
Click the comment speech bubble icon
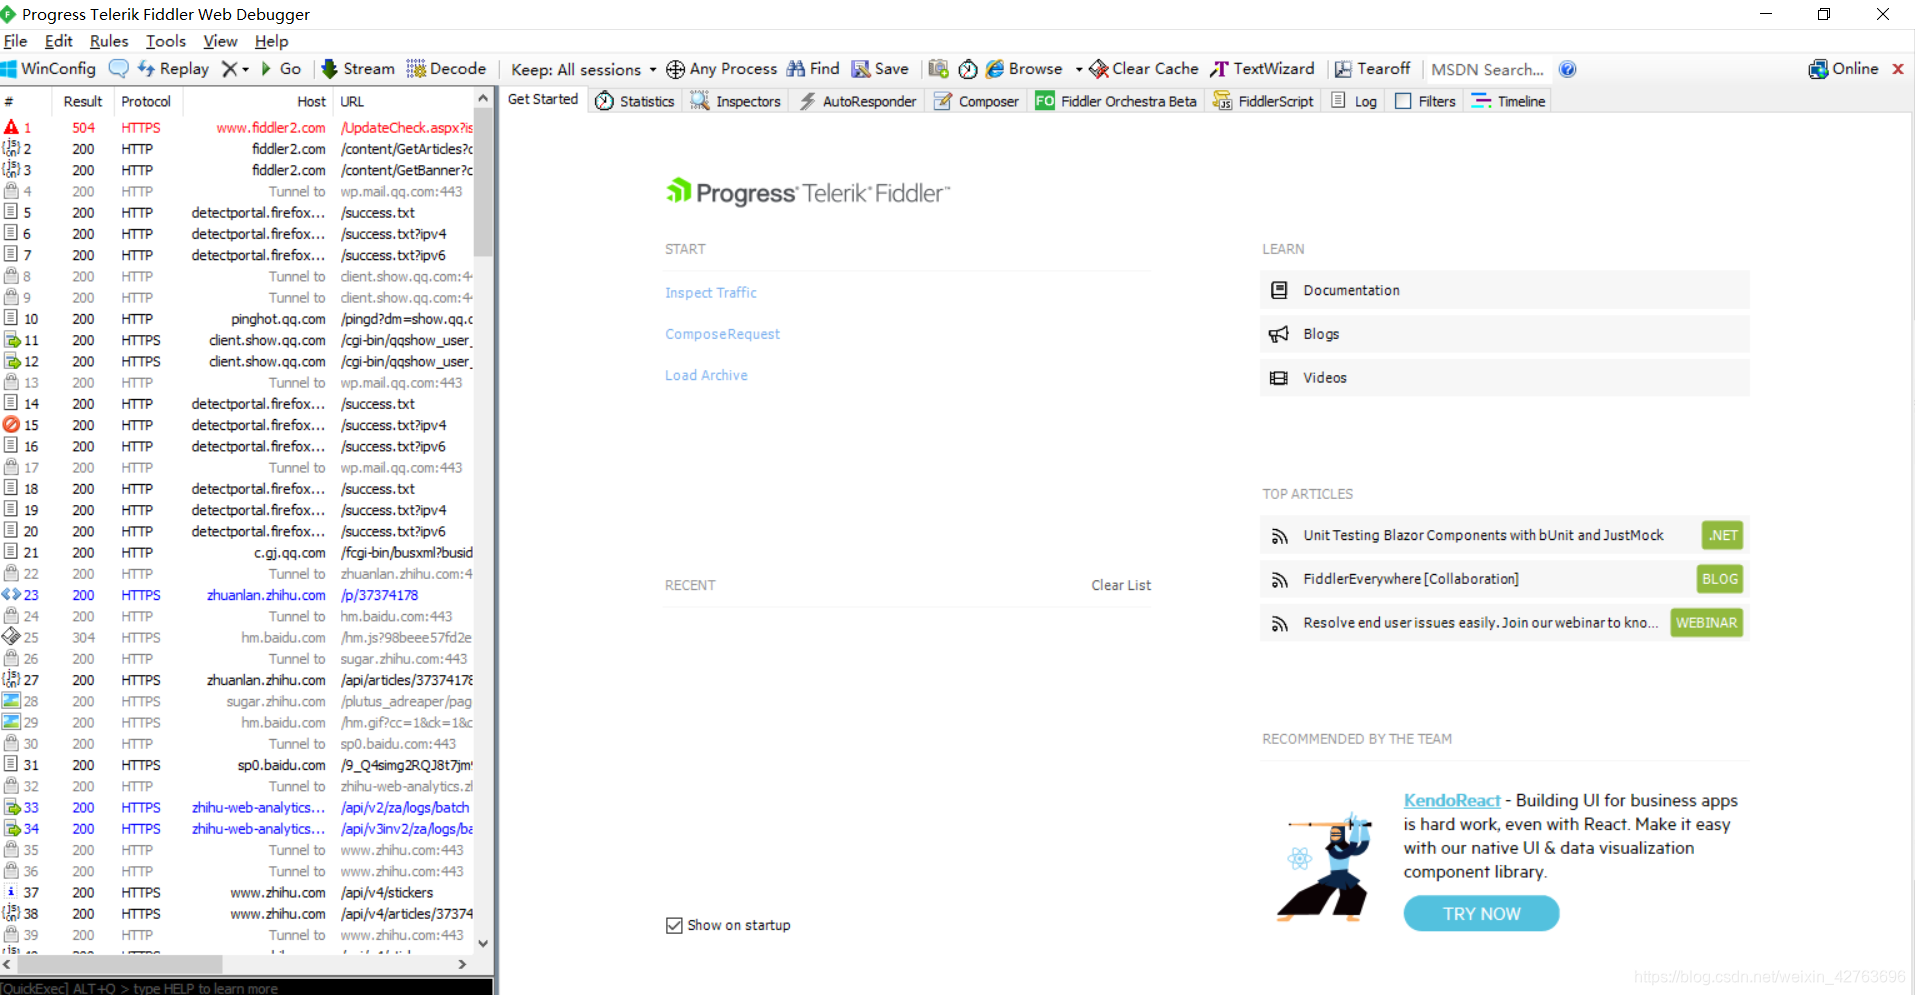point(118,69)
